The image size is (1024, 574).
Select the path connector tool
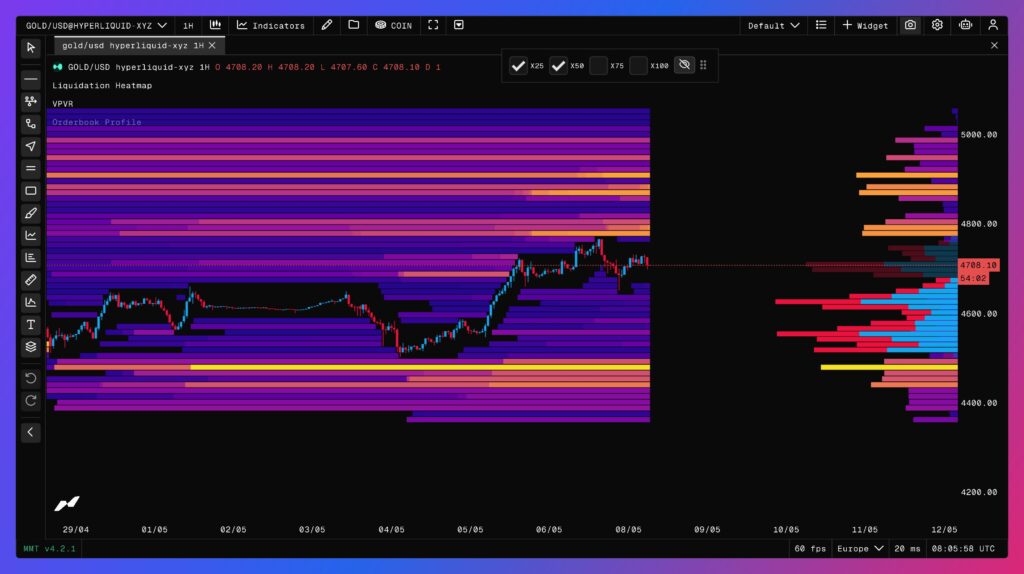pyautogui.click(x=31, y=123)
